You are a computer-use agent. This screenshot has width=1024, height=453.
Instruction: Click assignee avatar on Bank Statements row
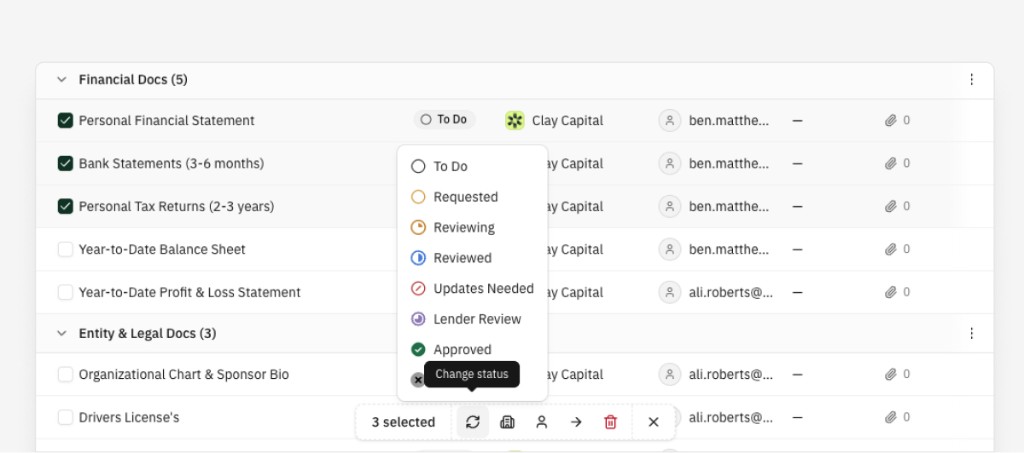tap(670, 163)
